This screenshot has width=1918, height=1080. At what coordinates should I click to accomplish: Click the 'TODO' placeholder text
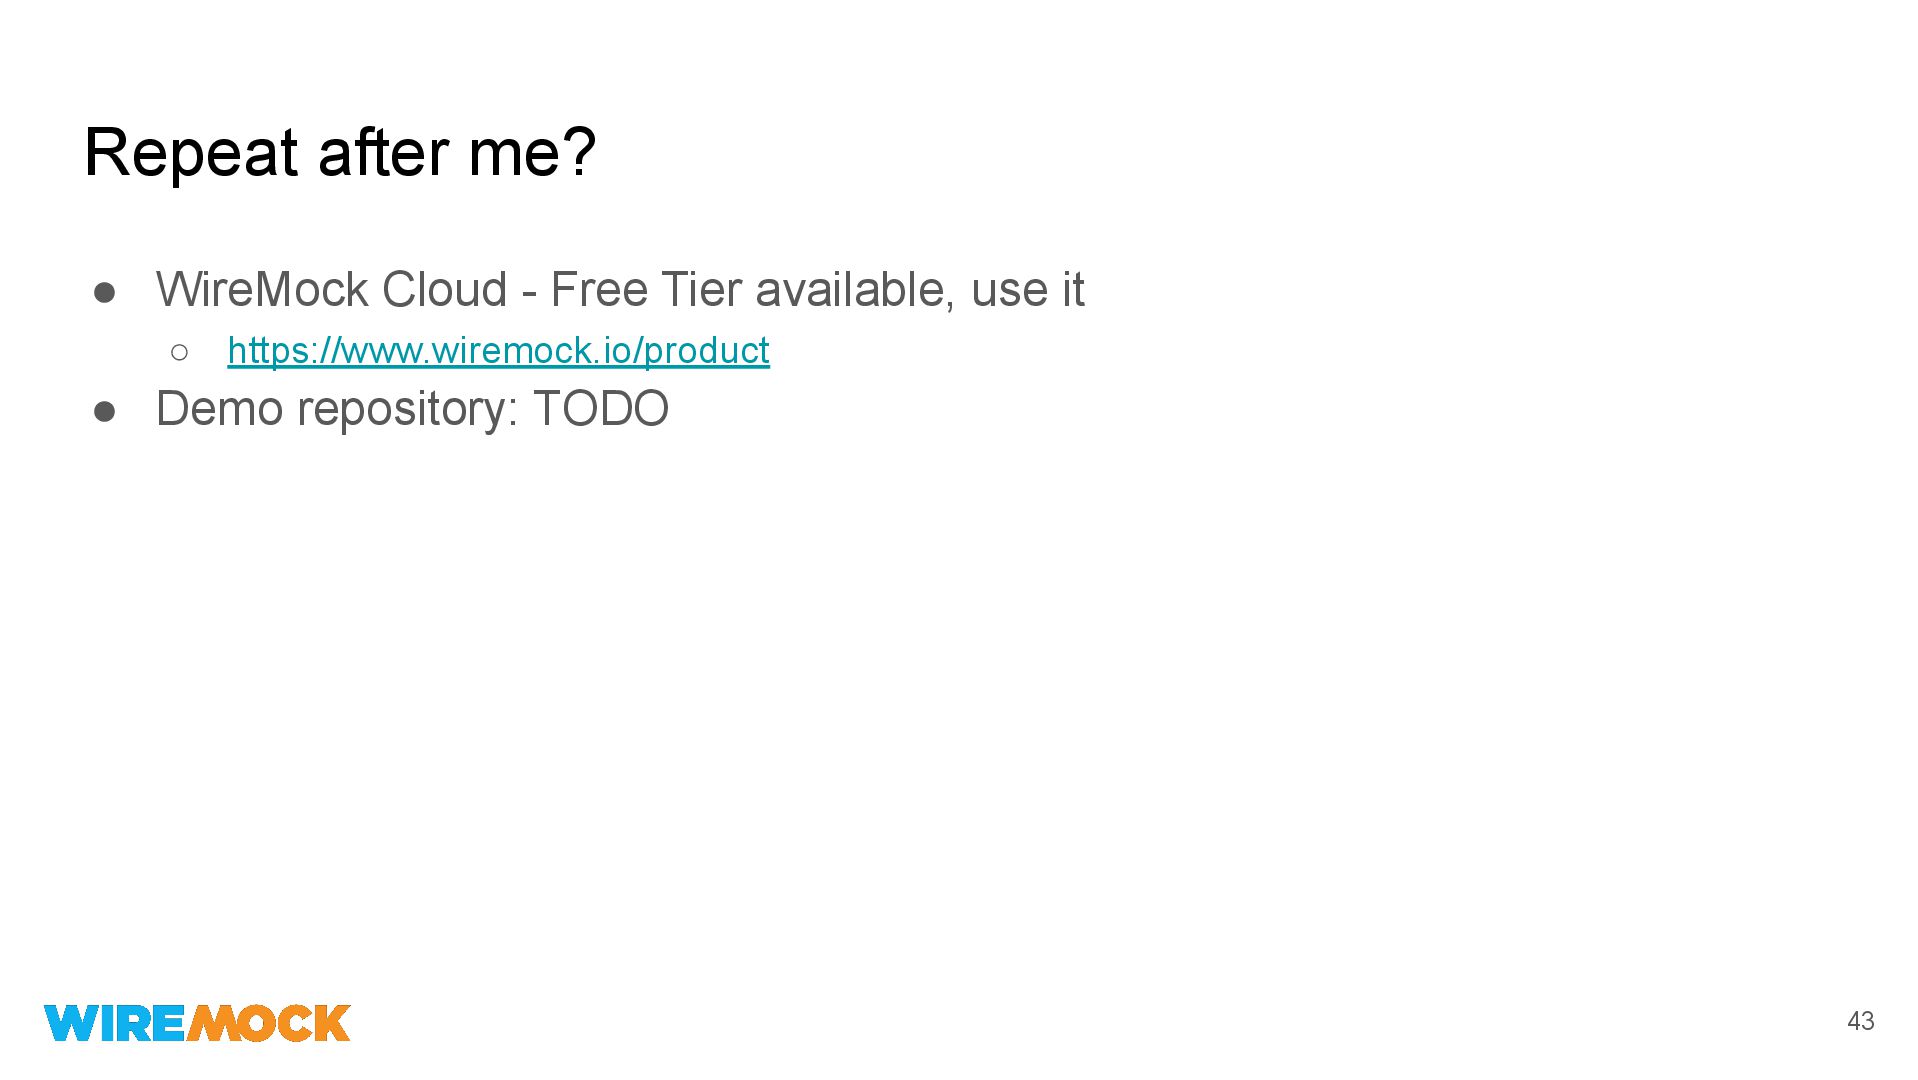[600, 409]
